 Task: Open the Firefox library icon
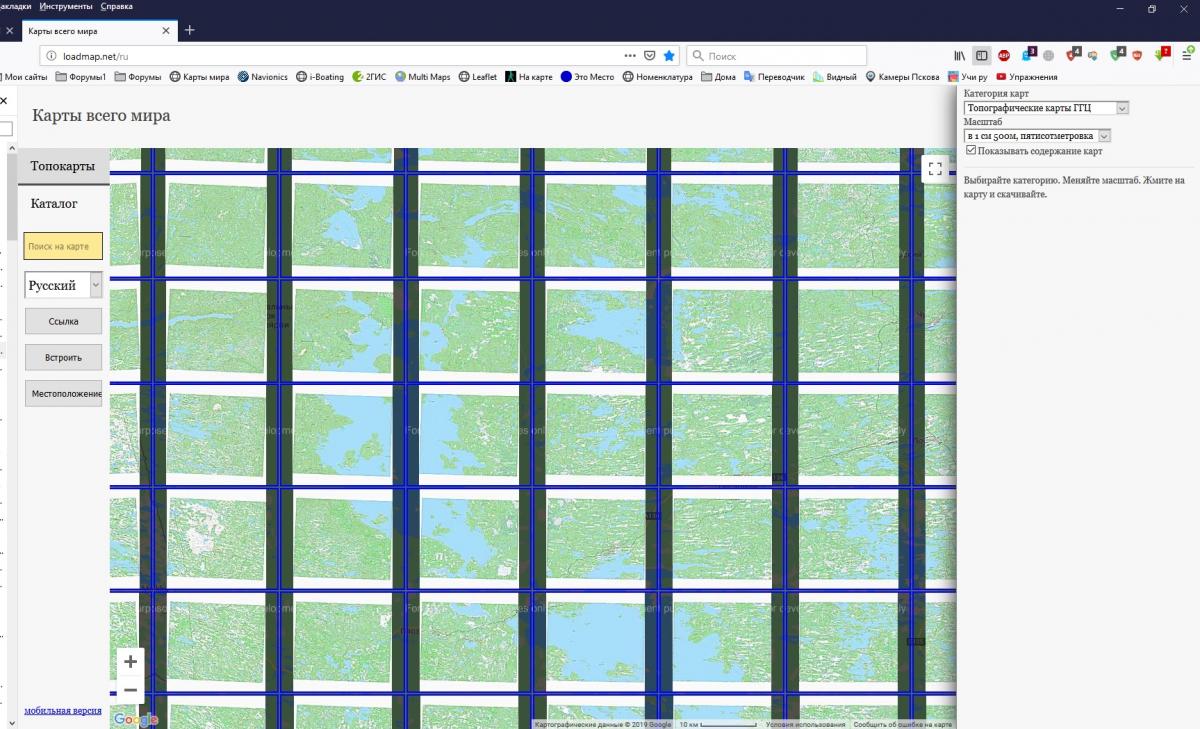click(x=960, y=56)
